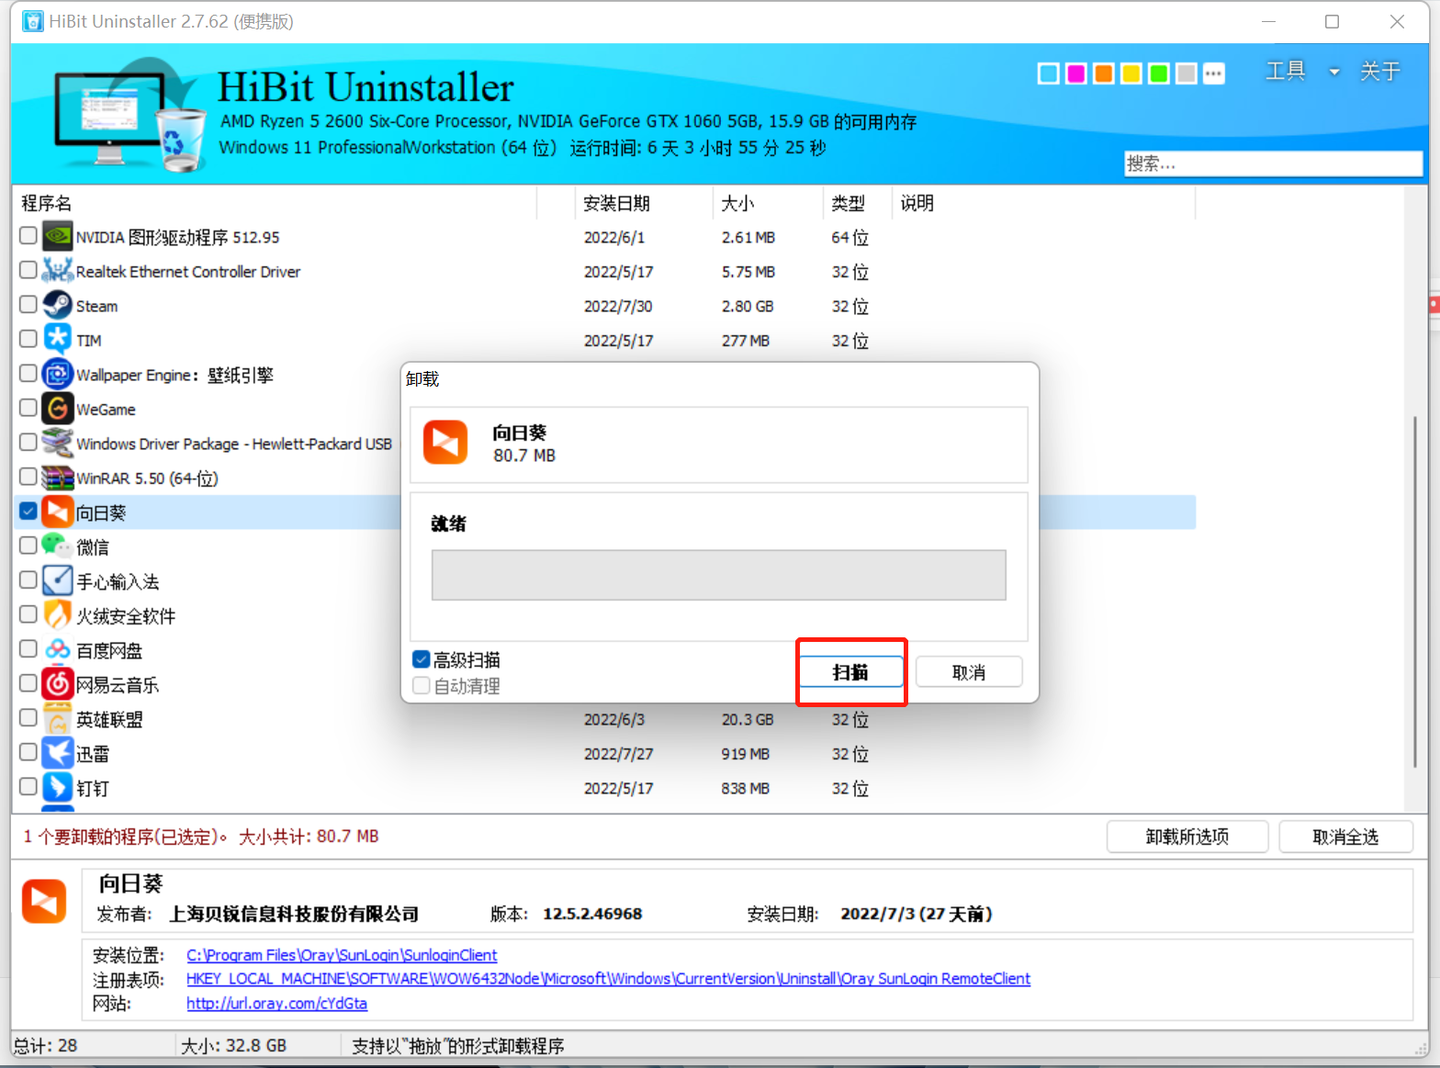1440x1068 pixels.
Task: Click the 微信 program icon
Action: click(57, 546)
